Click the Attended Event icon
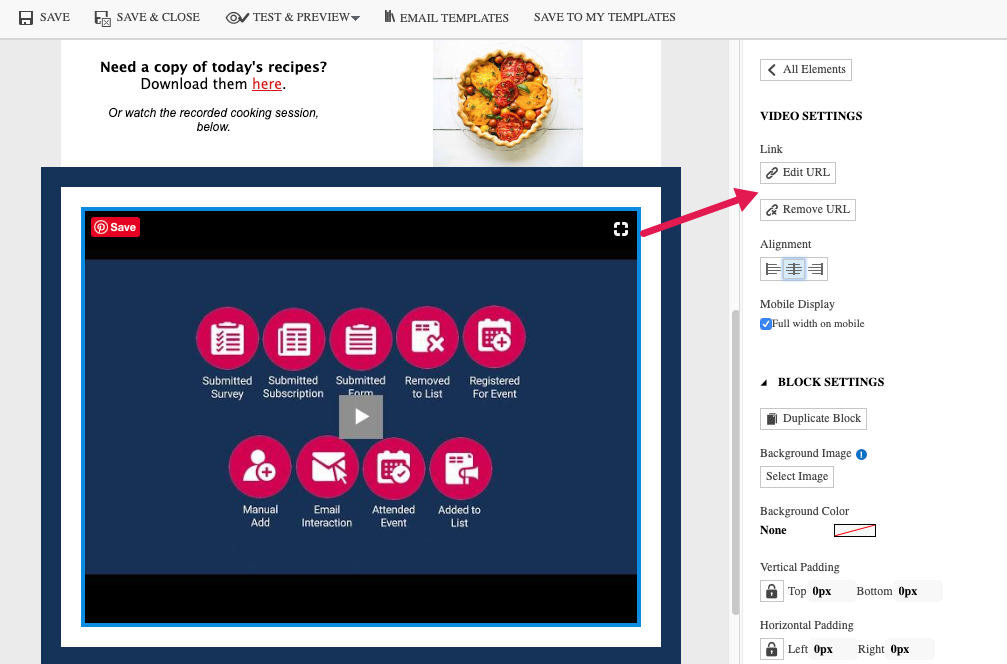Image resolution: width=1007 pixels, height=664 pixels. tap(394, 467)
